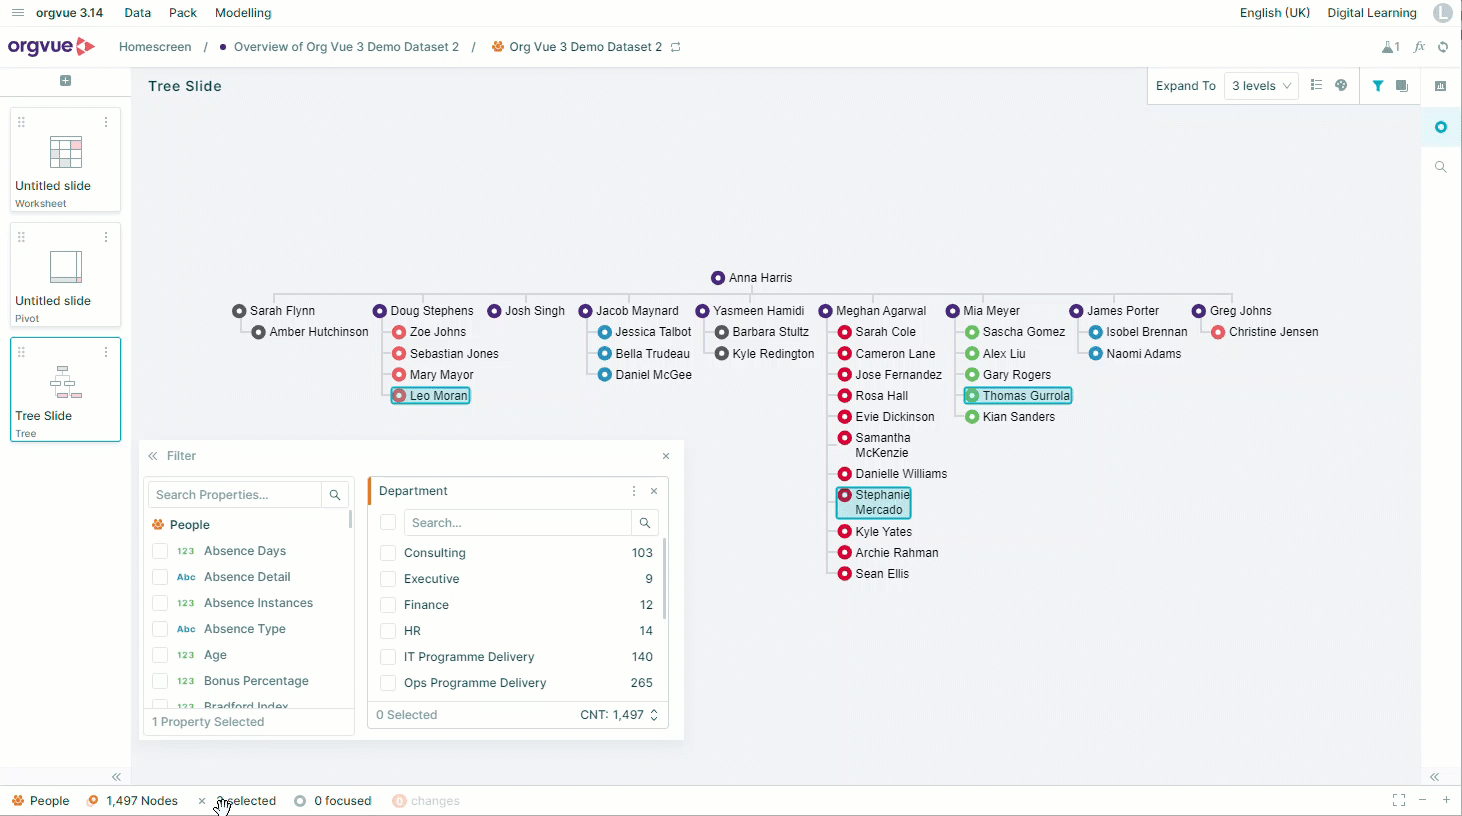
Task: Click the Digital Learning link
Action: pos(1372,13)
